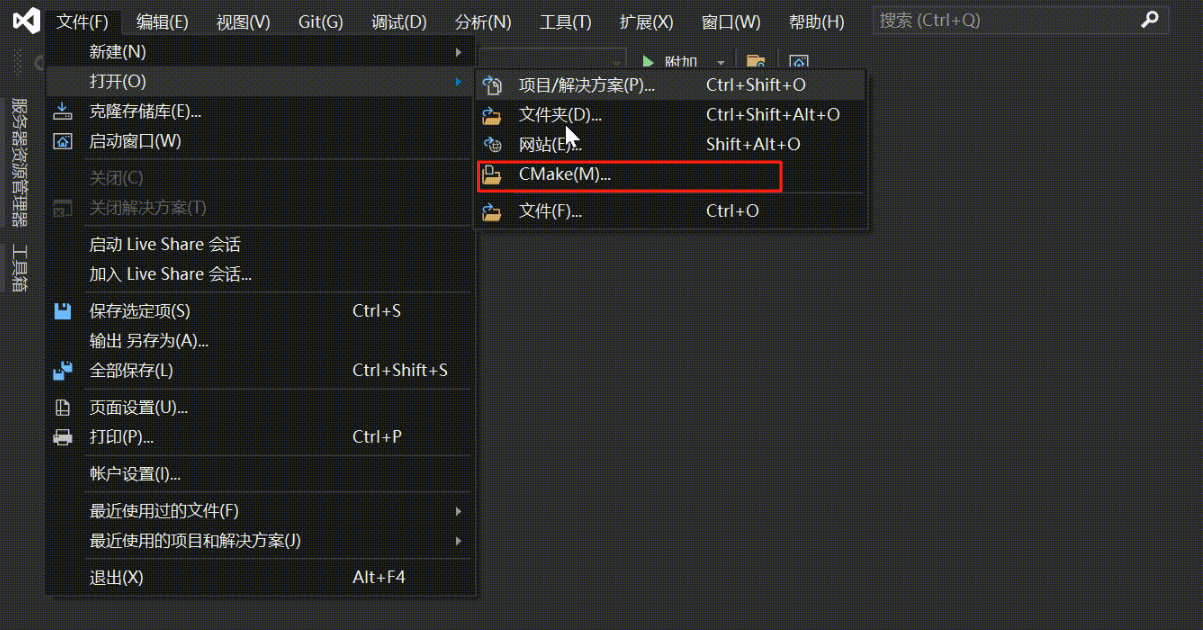Click the website globe icon
This screenshot has width=1203, height=630.
click(492, 144)
